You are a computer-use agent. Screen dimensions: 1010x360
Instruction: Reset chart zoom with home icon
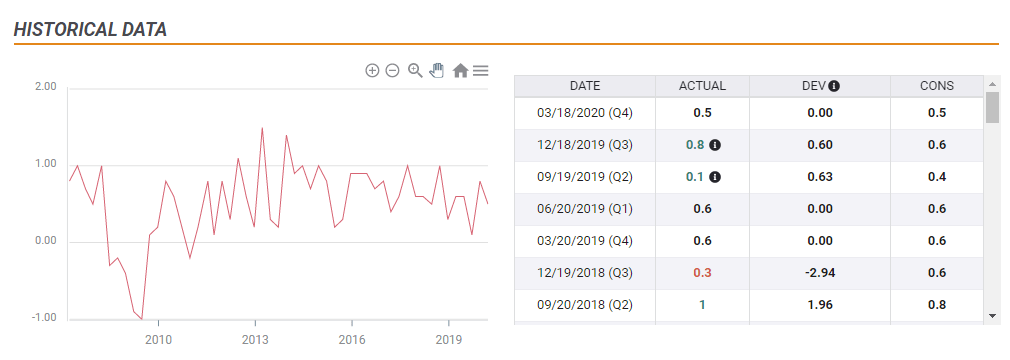click(460, 71)
